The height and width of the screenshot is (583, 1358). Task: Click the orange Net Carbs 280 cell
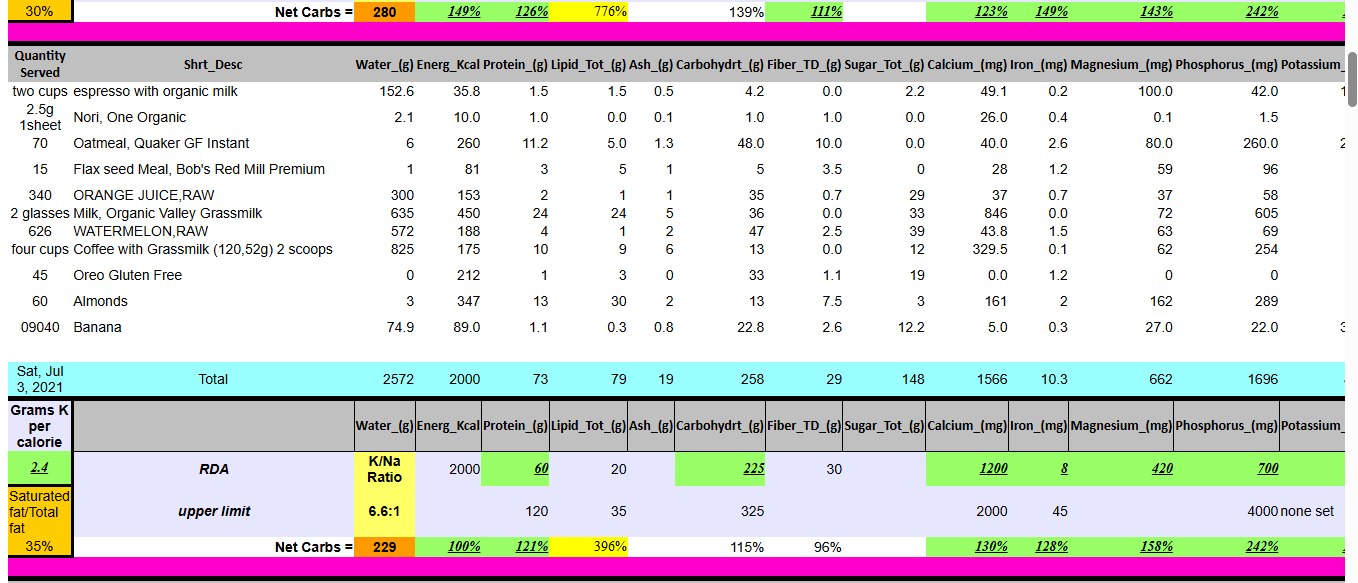coord(384,12)
